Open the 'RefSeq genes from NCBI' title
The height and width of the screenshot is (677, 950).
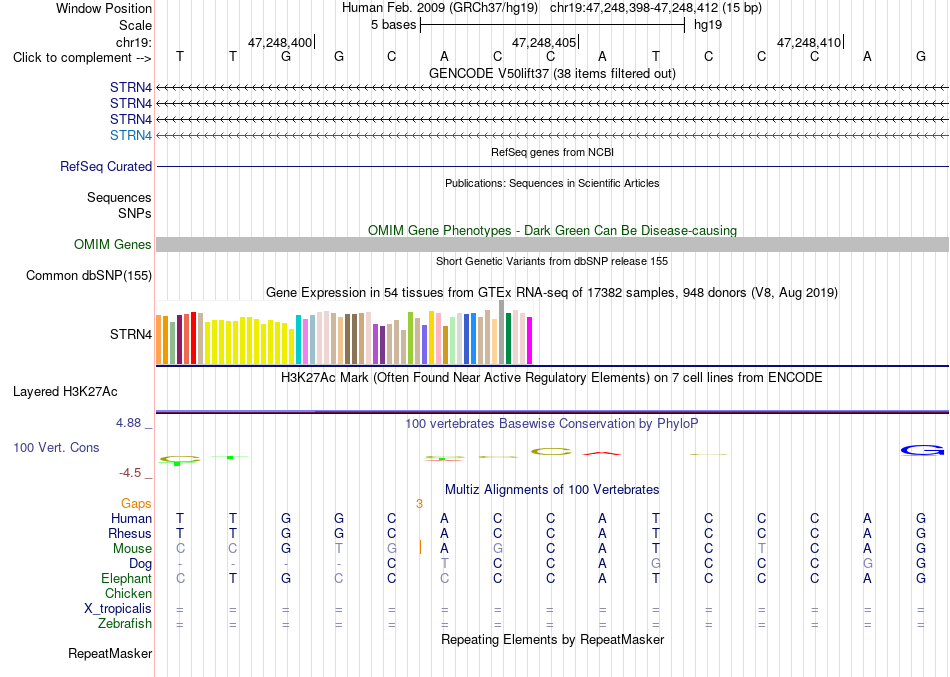pyautogui.click(x=552, y=152)
